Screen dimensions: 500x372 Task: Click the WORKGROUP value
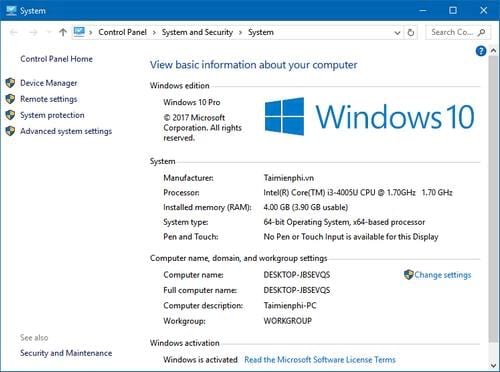point(288,321)
